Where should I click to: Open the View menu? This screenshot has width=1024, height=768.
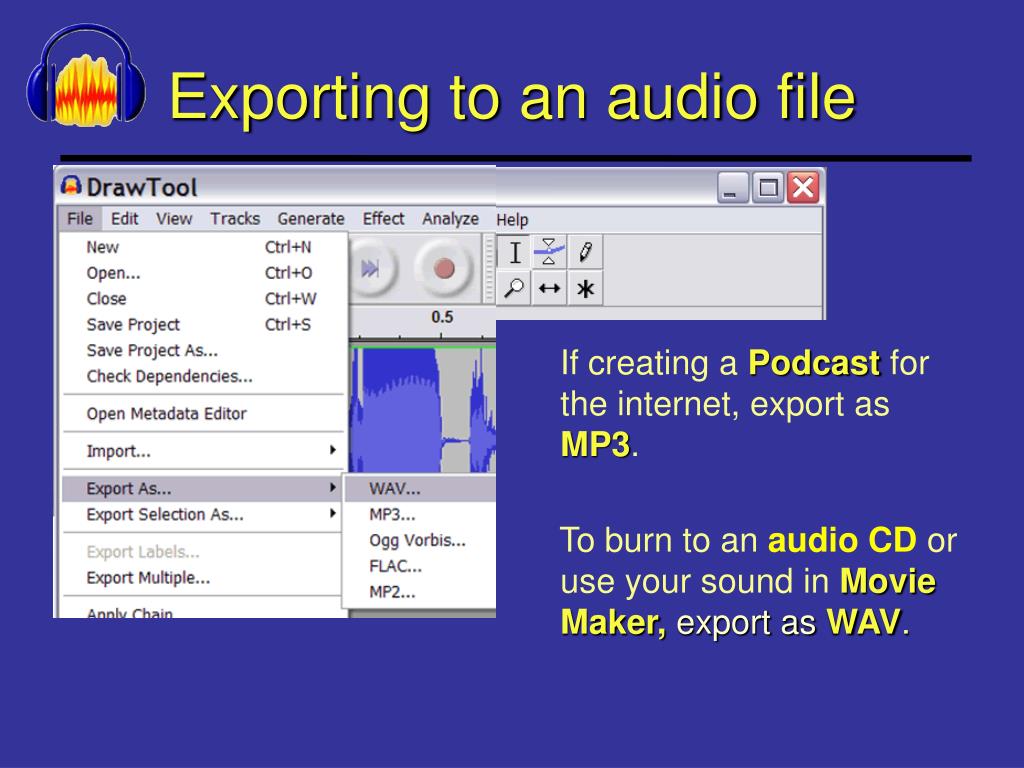click(x=174, y=219)
